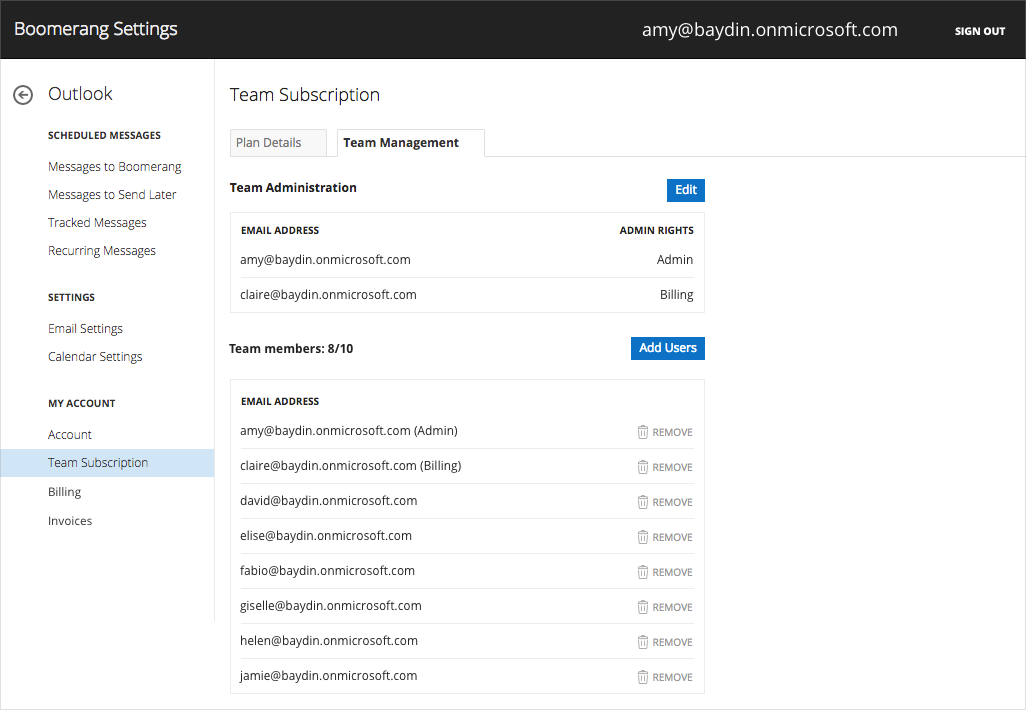Screen dimensions: 1026x710
Task: Switch to the Plan Details tab
Action: [x=278, y=143]
